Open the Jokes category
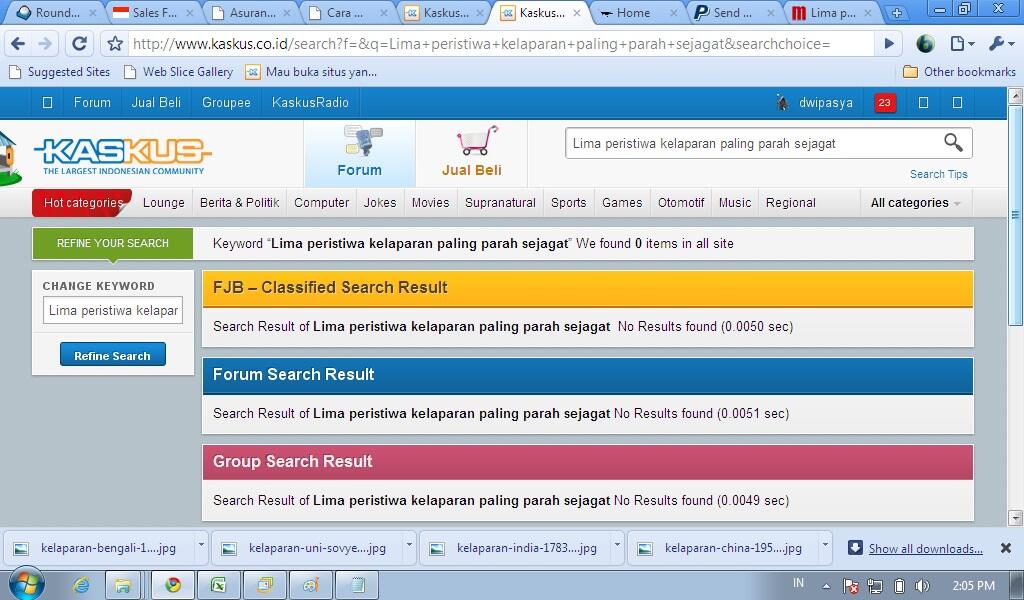Viewport: 1024px width, 600px height. [380, 203]
